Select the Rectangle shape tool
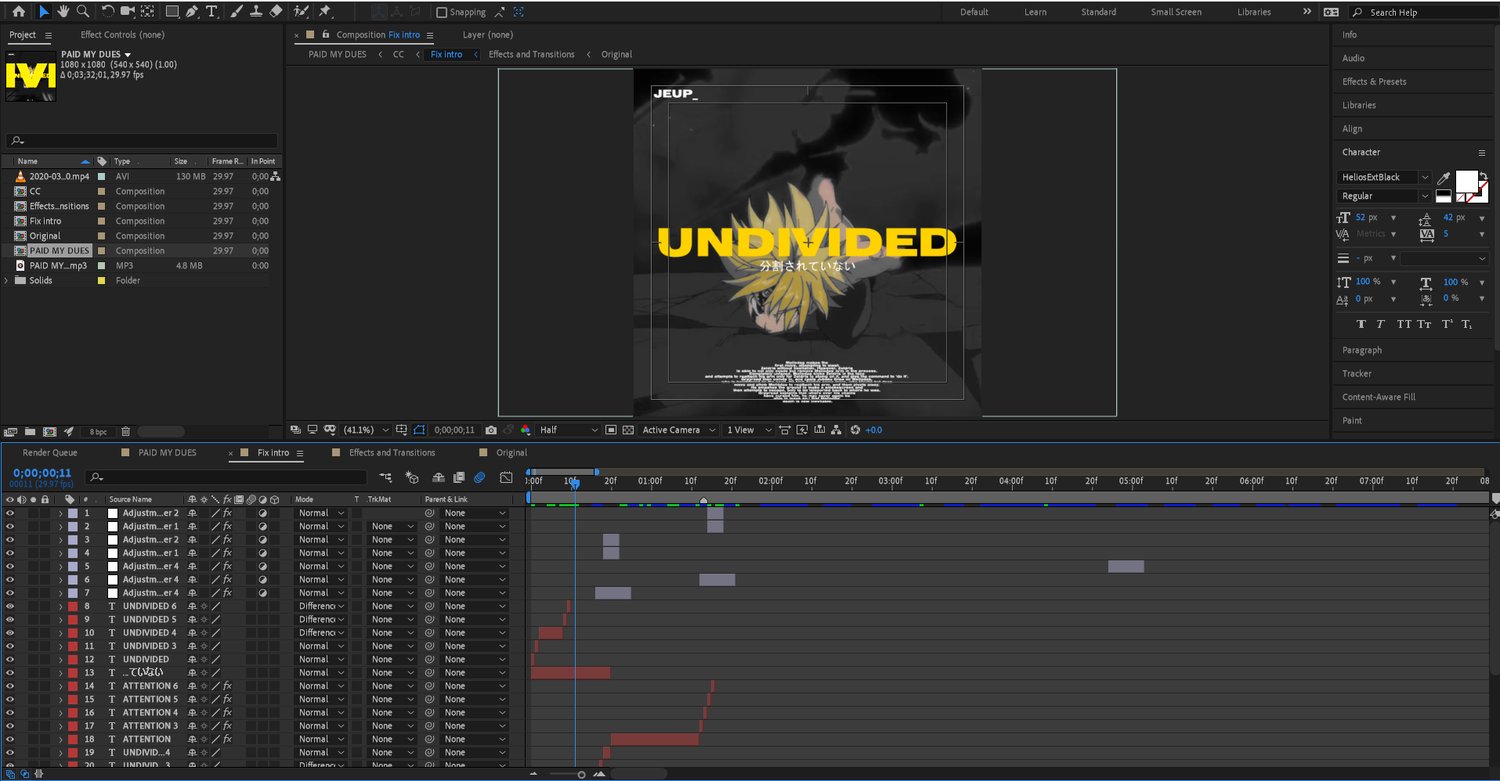 point(172,11)
